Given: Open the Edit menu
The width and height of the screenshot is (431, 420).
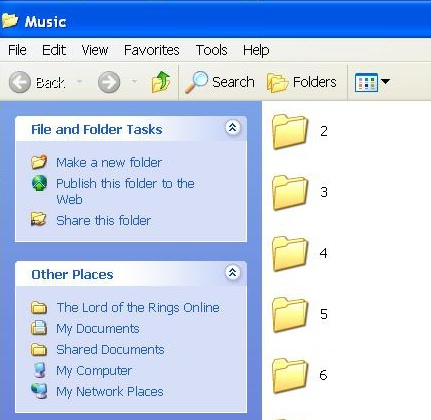Looking at the screenshot, I should coord(54,50).
